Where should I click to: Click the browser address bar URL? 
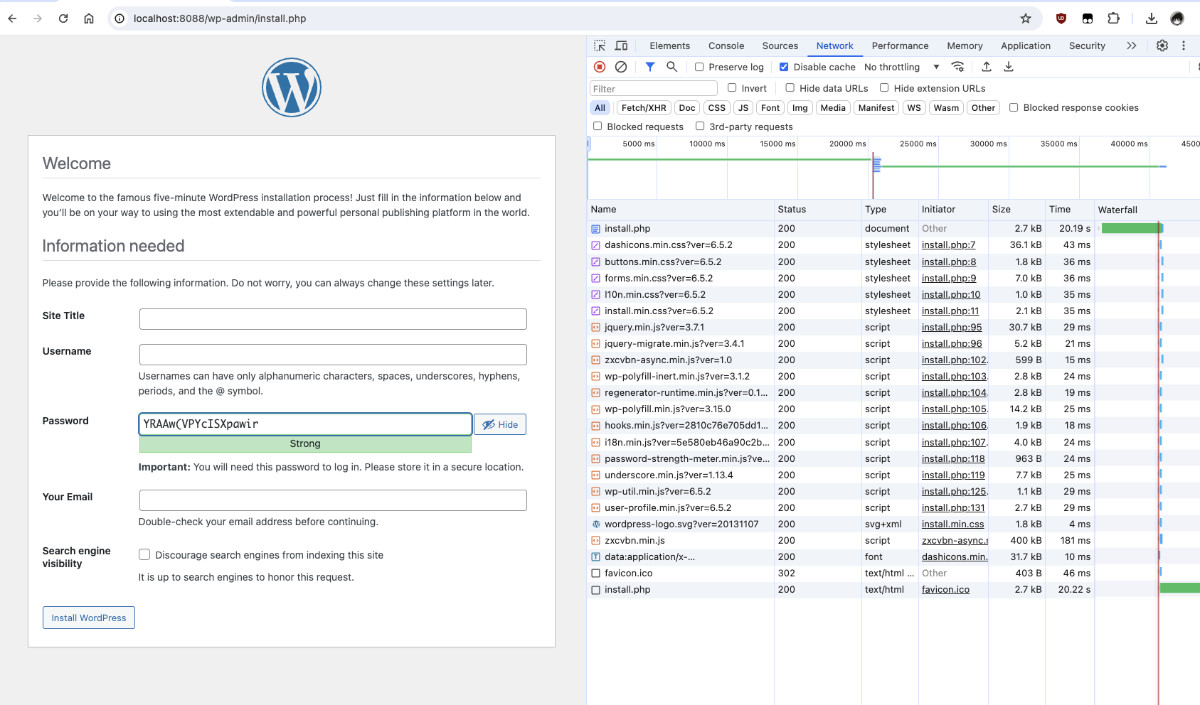(x=219, y=18)
